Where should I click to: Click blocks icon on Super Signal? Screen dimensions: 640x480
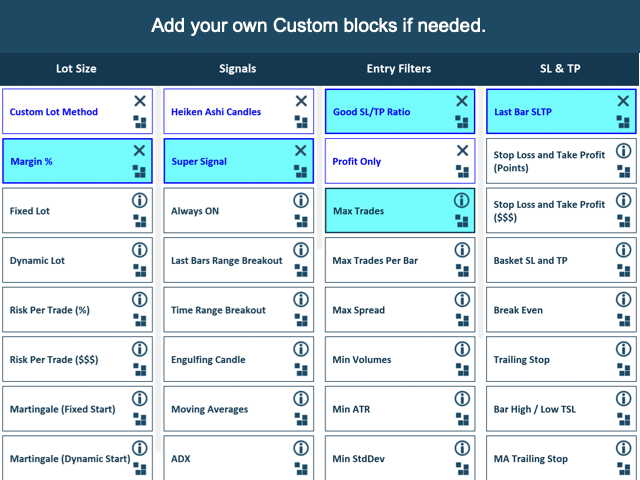pos(301,171)
